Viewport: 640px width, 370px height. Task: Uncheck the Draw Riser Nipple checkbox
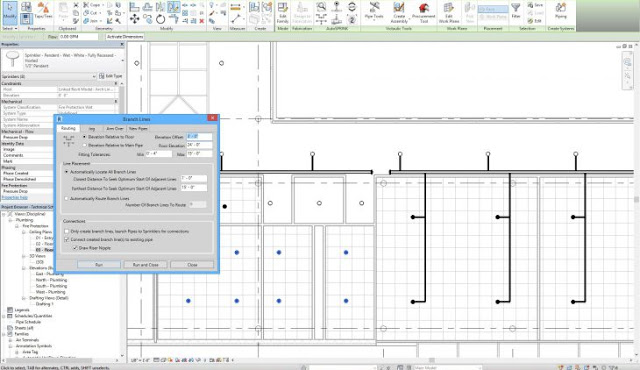[x=75, y=248]
